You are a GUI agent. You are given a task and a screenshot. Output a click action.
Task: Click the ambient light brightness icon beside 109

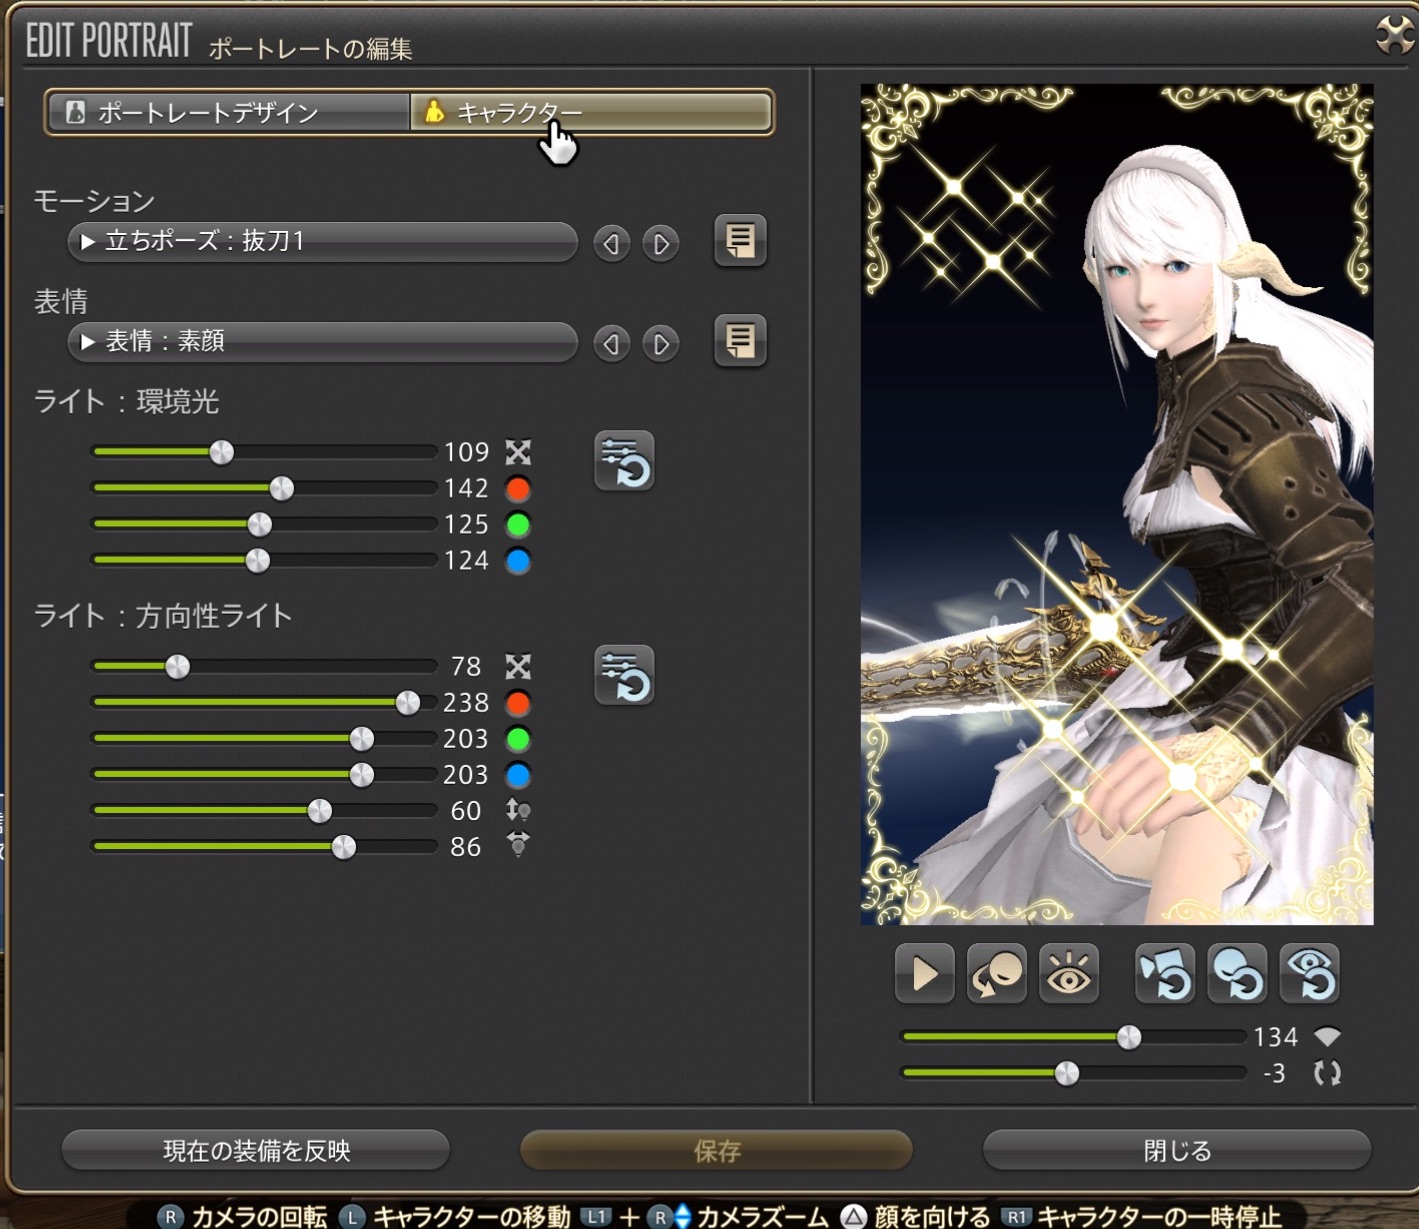(x=518, y=452)
